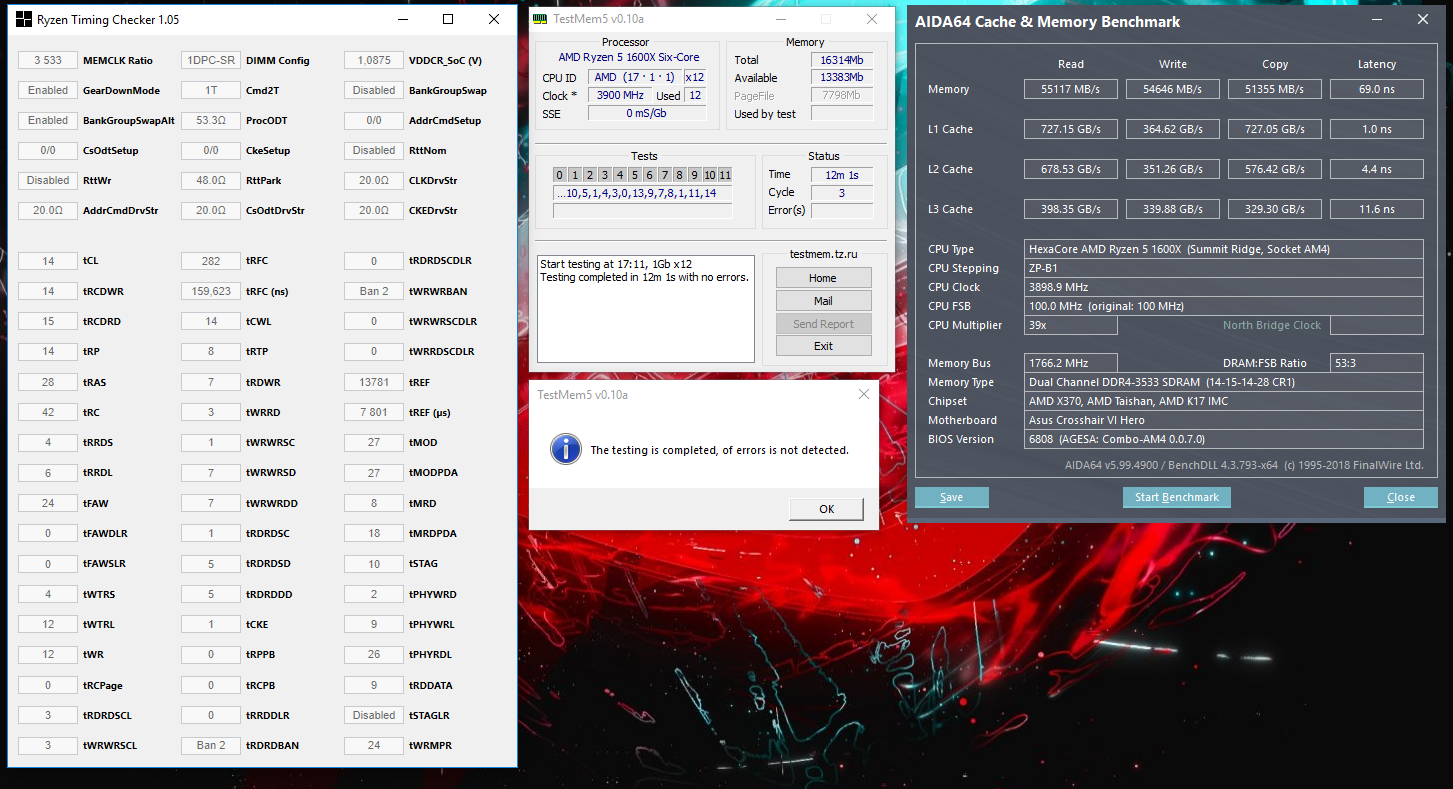Click the tRFC value 282
The width and height of the screenshot is (1453, 789).
click(x=211, y=261)
